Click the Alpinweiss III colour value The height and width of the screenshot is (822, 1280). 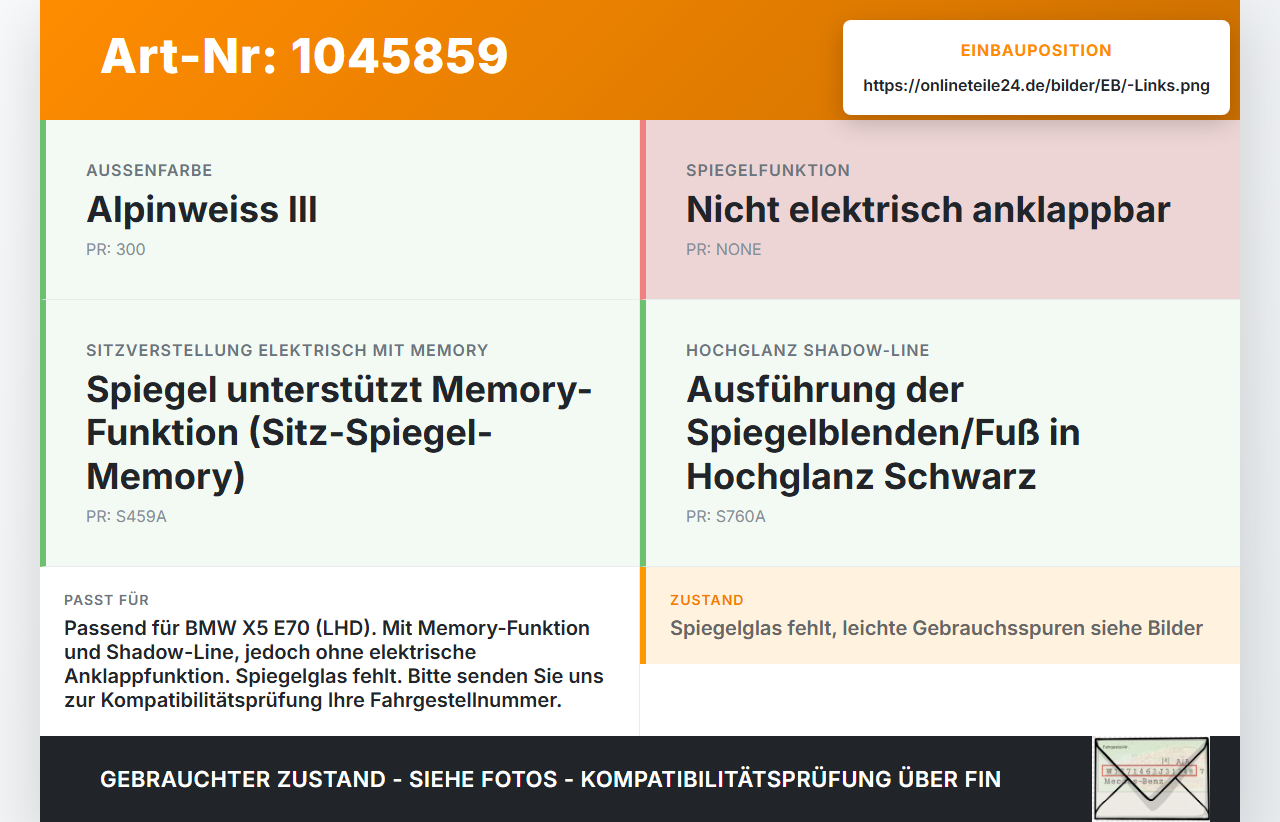pyautogui.click(x=202, y=210)
